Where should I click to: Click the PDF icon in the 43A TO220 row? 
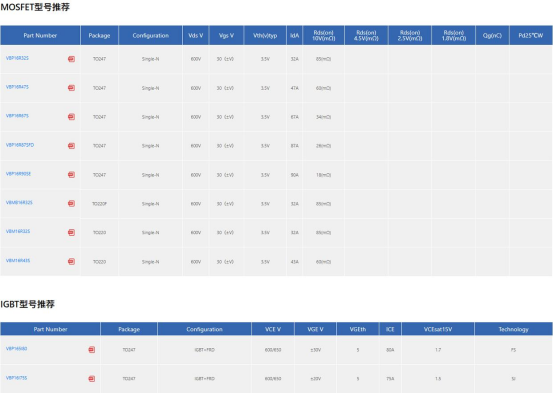pyautogui.click(x=71, y=261)
